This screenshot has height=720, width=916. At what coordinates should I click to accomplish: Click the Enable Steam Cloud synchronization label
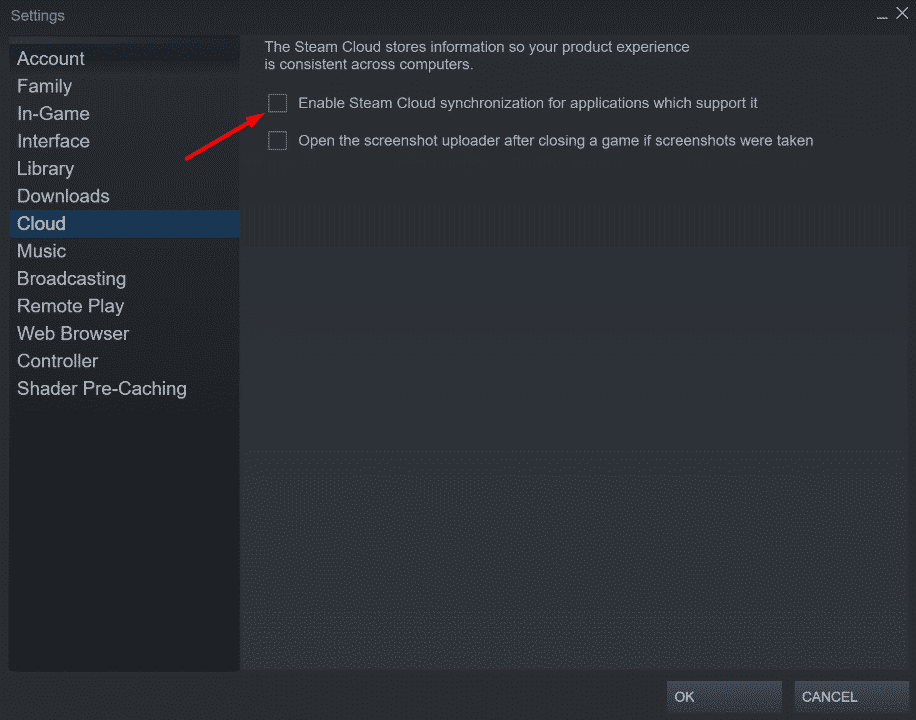click(528, 103)
